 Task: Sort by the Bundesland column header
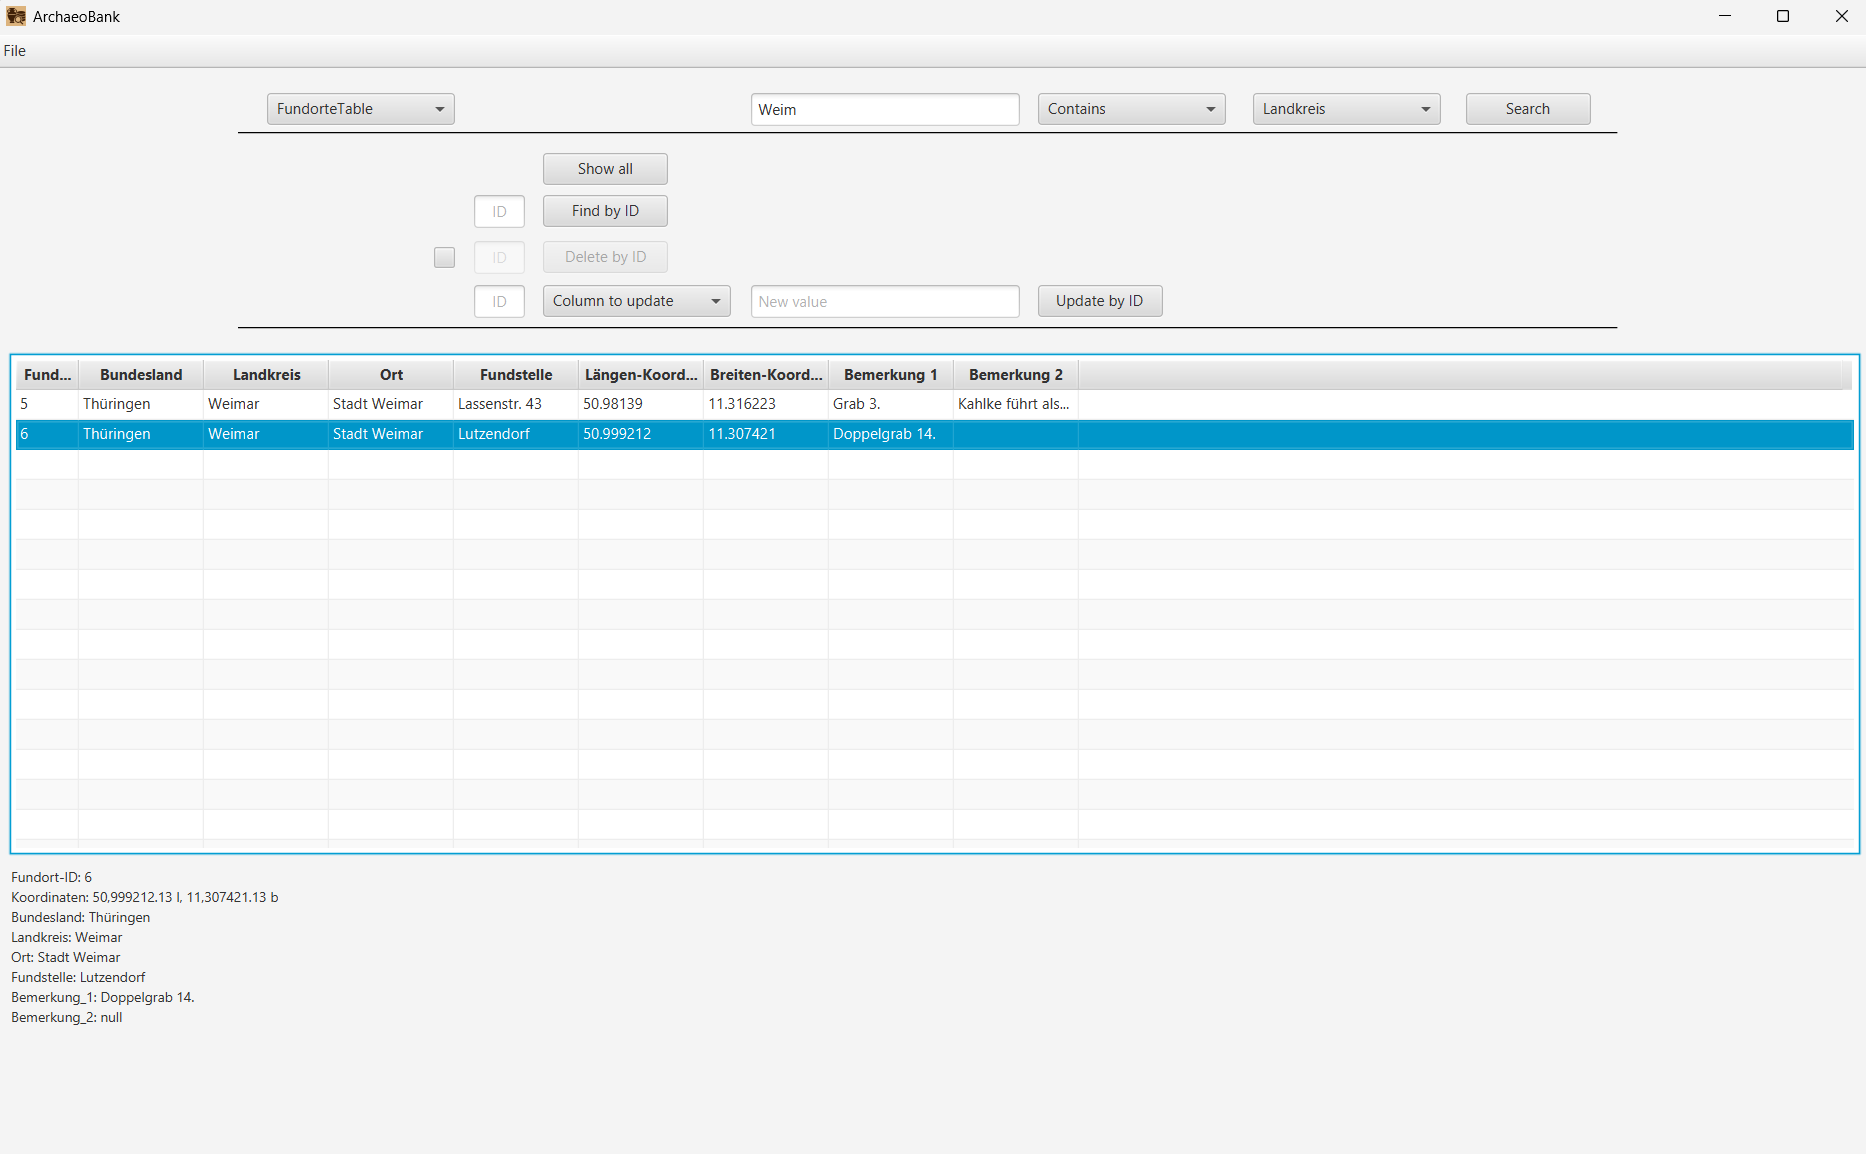tap(141, 375)
